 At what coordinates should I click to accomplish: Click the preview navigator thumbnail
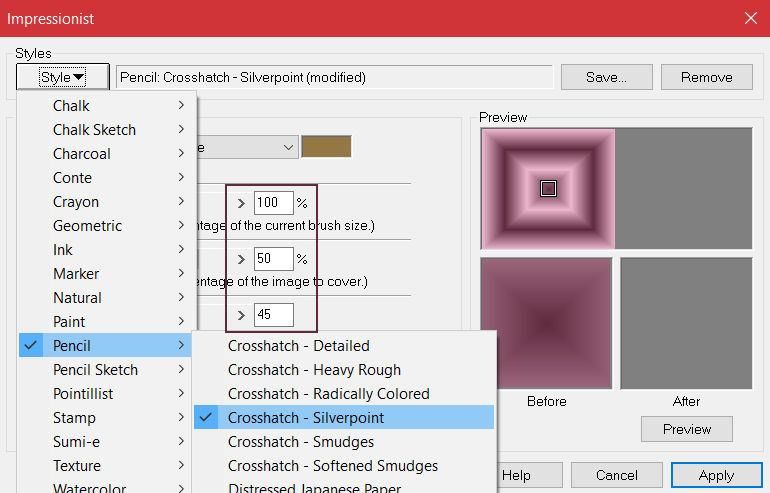point(548,189)
